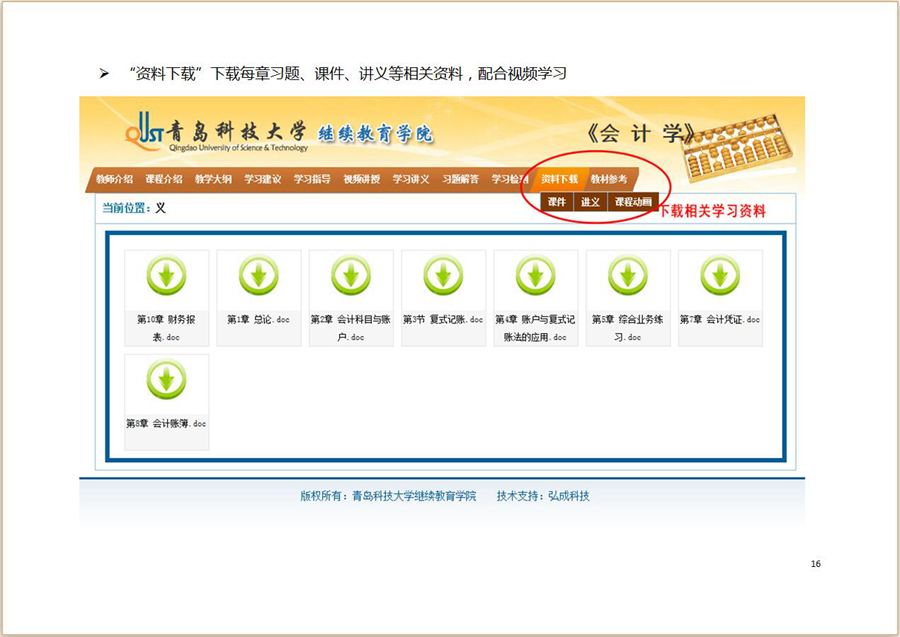Open the 教师介绍 navigation tab

click(115, 179)
